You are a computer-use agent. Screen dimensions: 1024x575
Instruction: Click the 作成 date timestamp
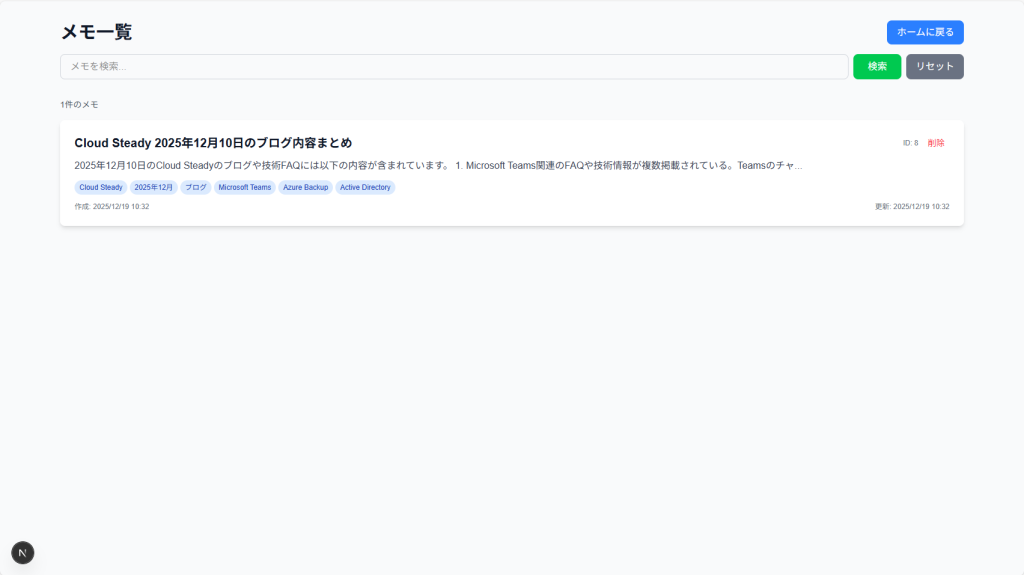(x=112, y=206)
